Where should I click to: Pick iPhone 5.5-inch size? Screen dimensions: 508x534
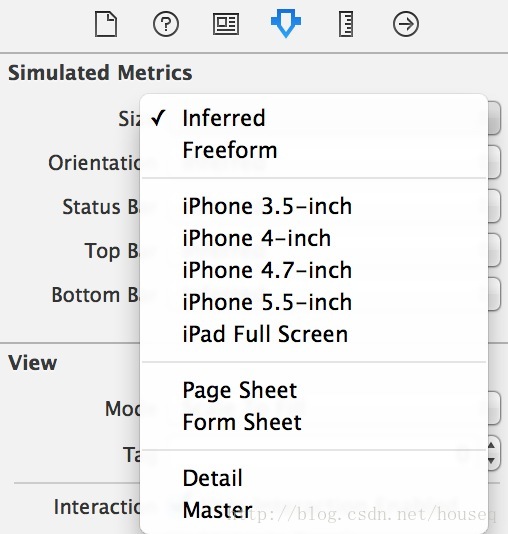(314, 302)
